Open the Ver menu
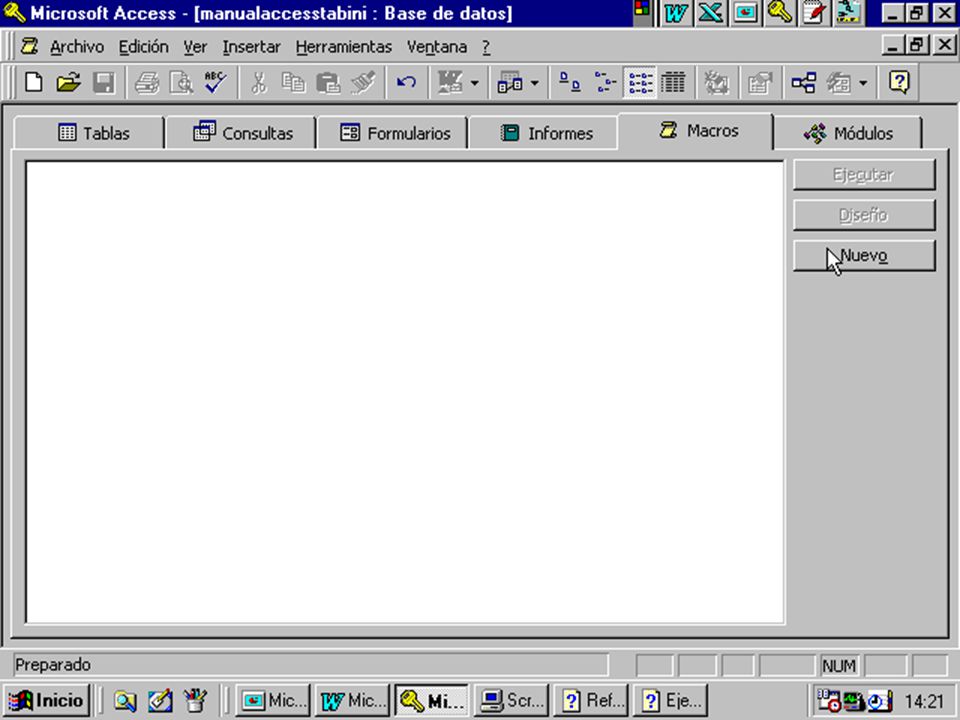Screen dimensions: 960x720 [x=195, y=47]
